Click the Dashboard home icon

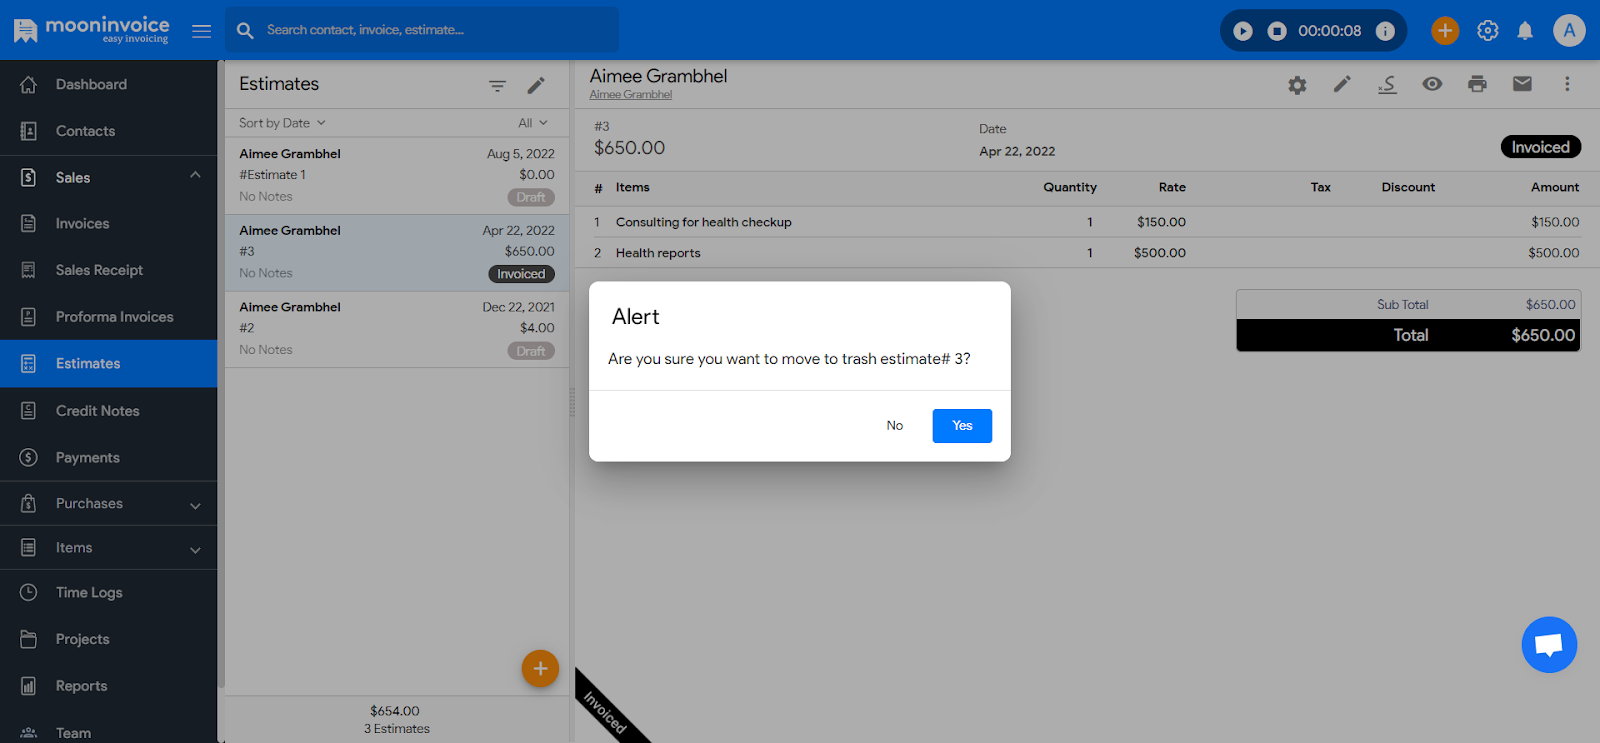coord(28,85)
